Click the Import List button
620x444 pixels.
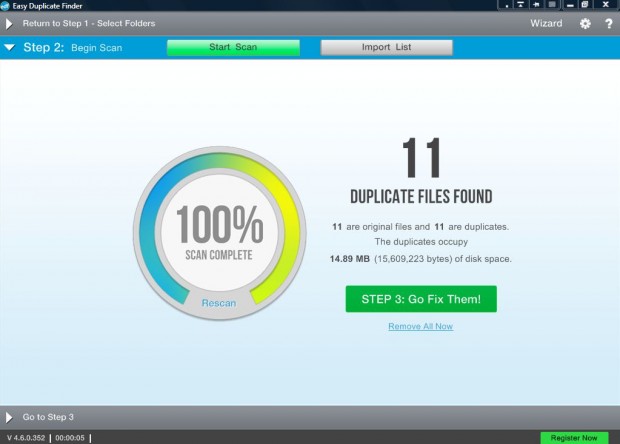coord(386,47)
